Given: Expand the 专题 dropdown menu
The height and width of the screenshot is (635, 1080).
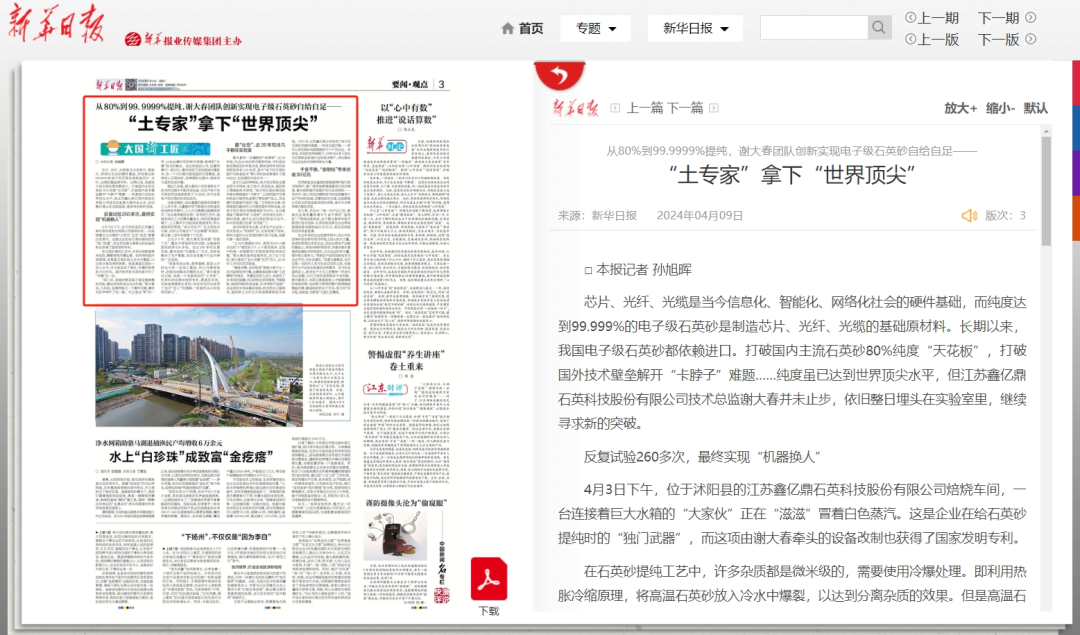Looking at the screenshot, I should tap(596, 28).
